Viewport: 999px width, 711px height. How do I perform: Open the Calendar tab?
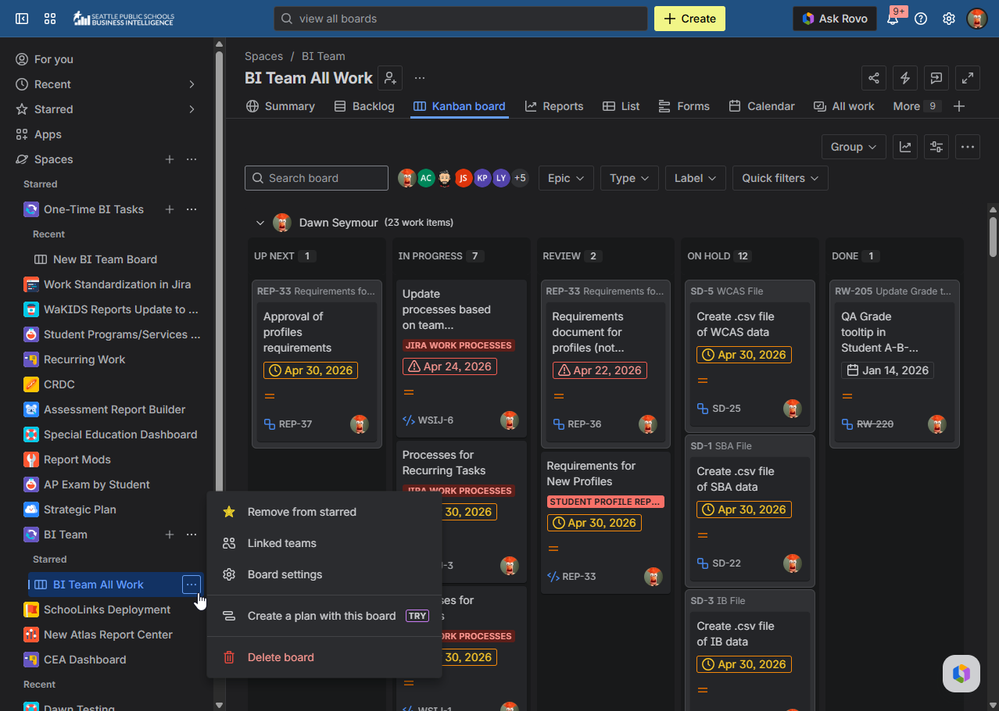762,106
